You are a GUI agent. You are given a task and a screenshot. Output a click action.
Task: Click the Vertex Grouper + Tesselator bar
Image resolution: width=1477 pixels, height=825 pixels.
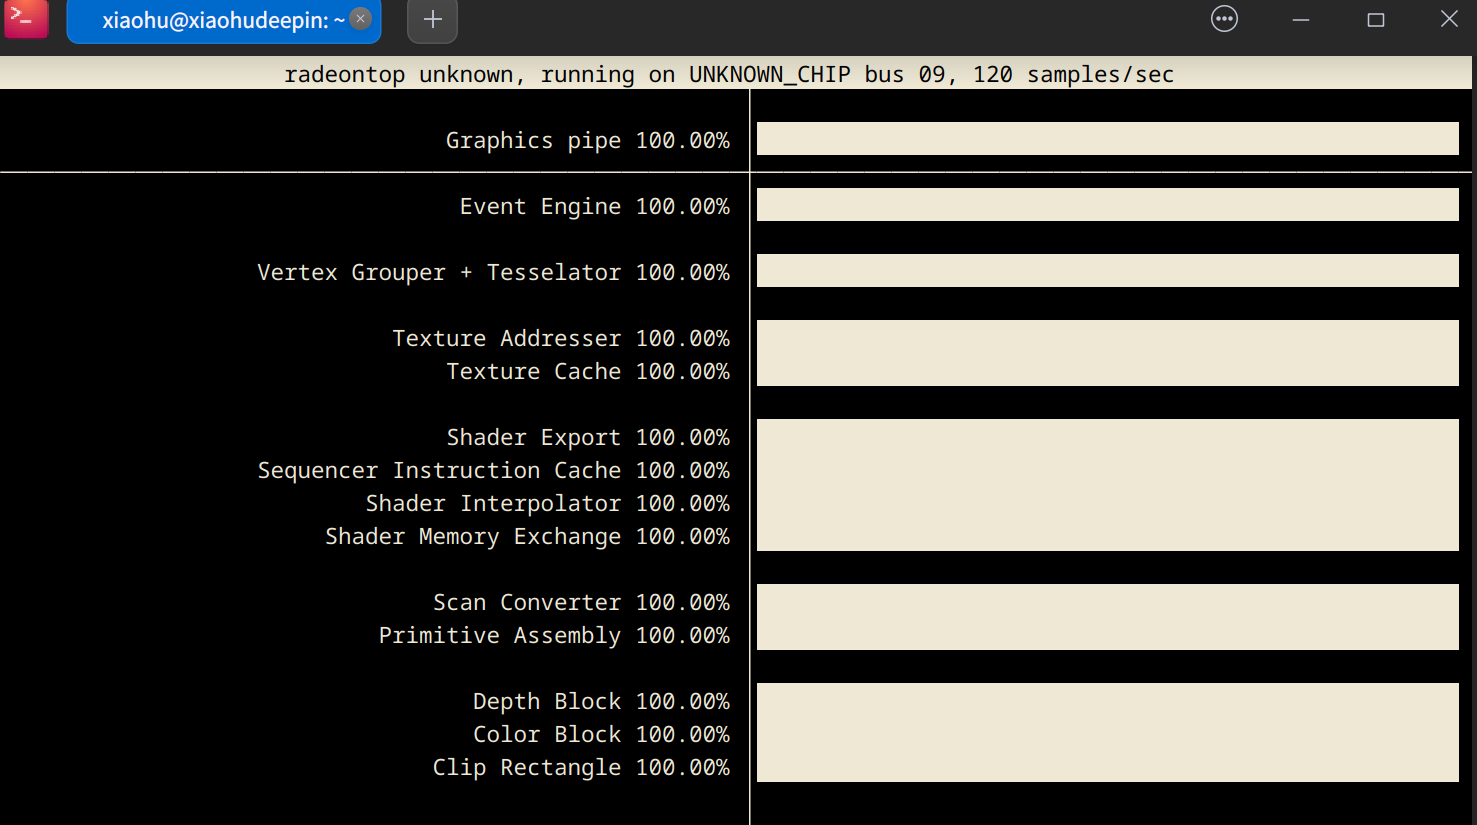coord(1107,271)
